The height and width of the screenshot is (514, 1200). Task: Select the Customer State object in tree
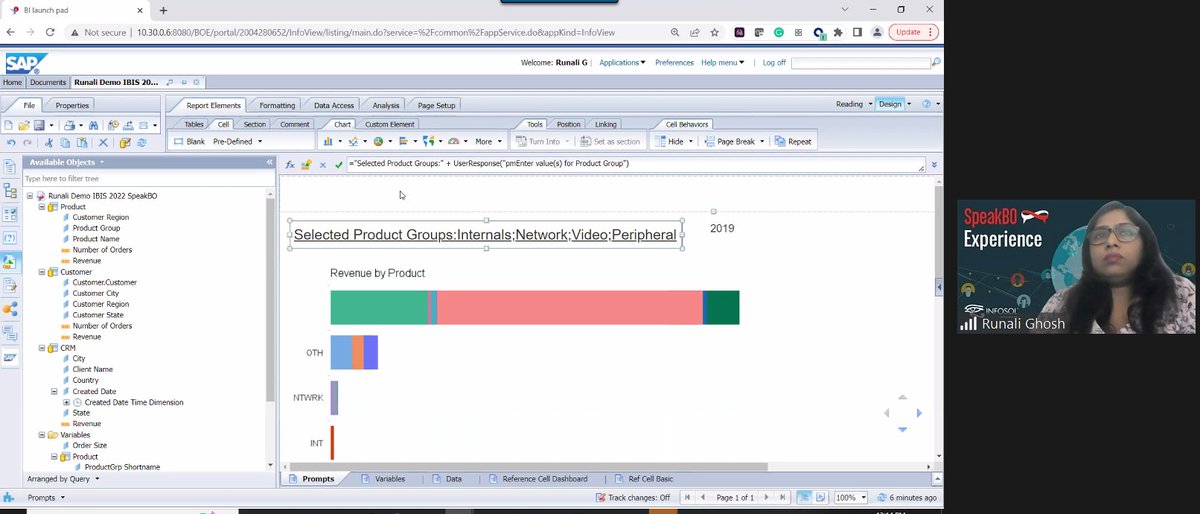tap(98, 315)
